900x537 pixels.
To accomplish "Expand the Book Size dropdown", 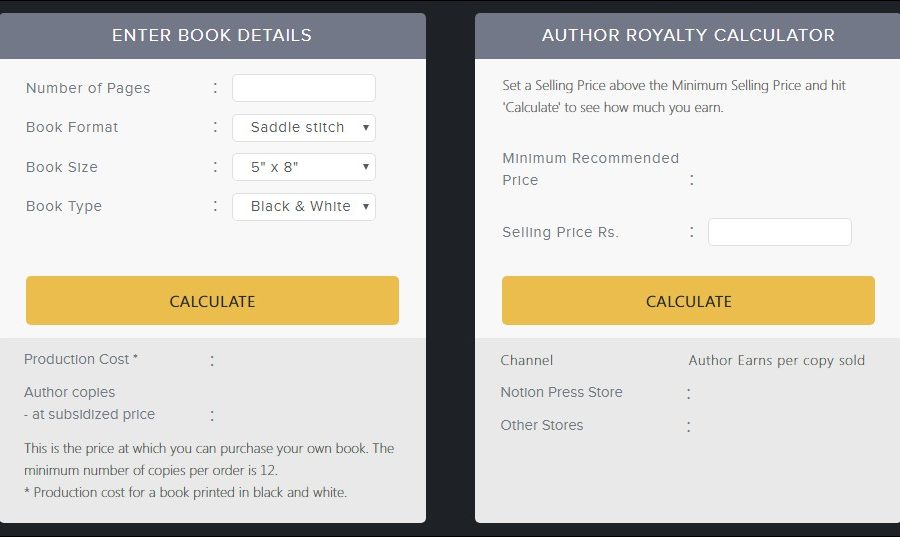I will [303, 167].
